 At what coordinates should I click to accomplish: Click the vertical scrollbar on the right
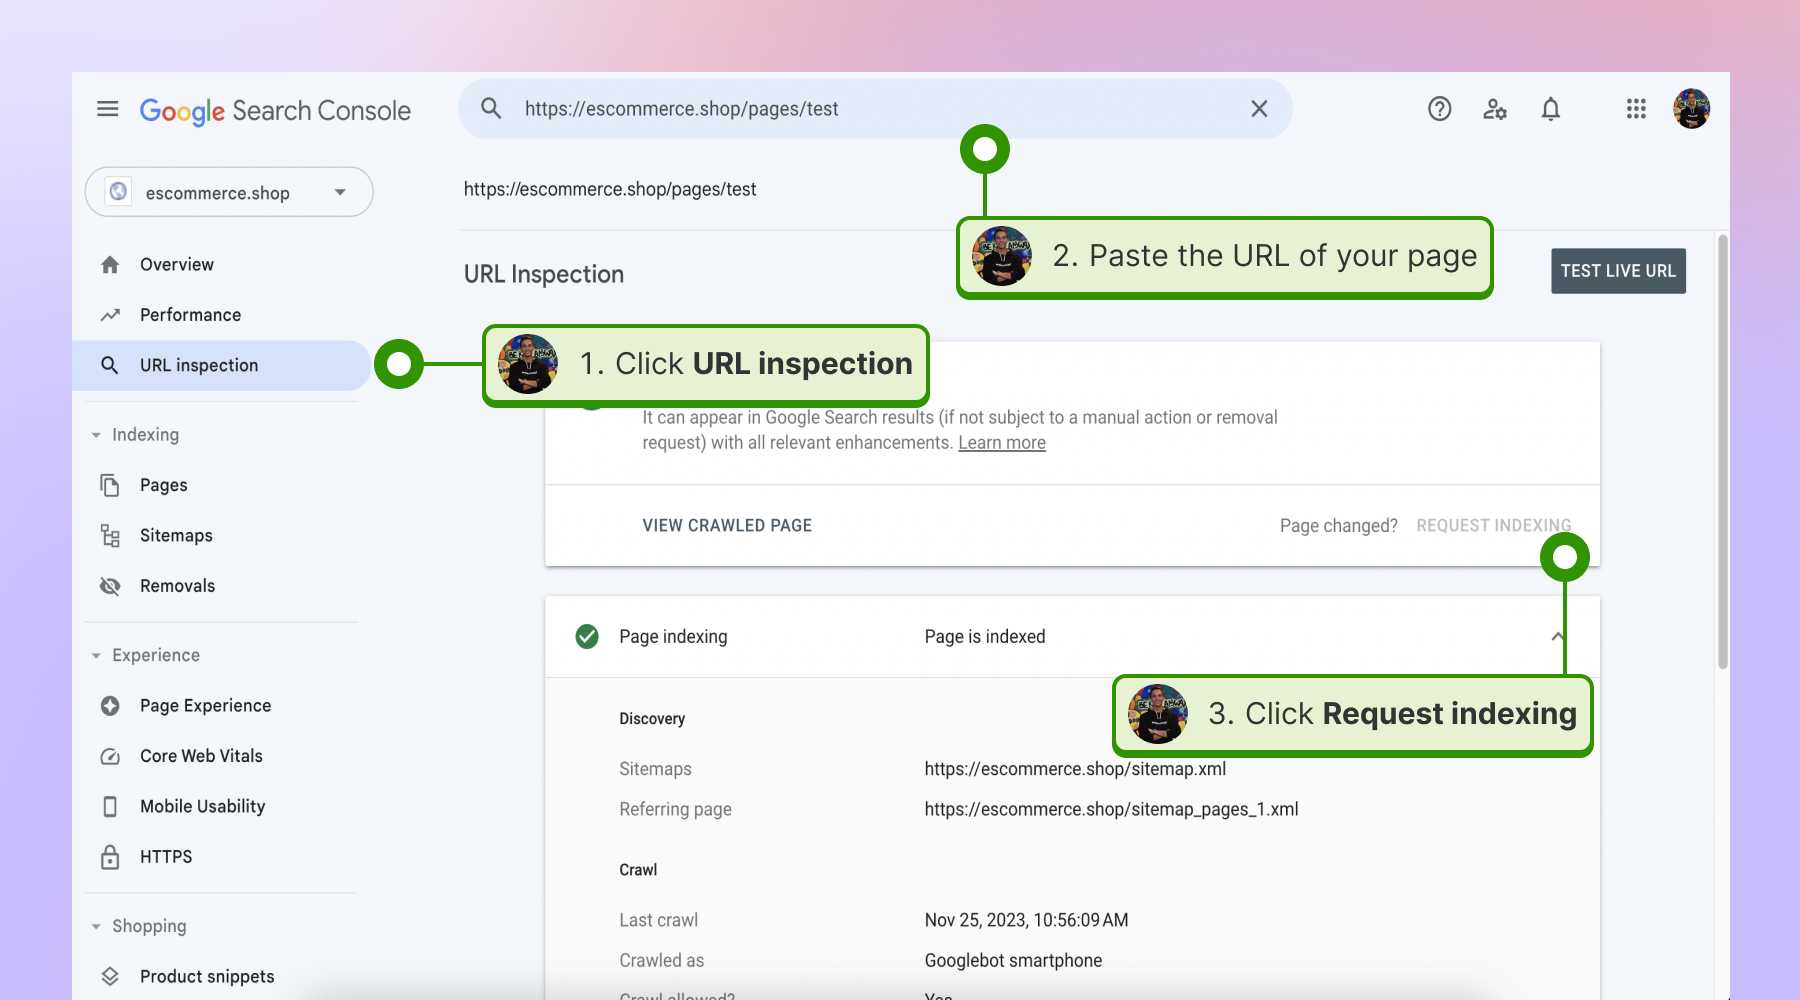click(1722, 451)
